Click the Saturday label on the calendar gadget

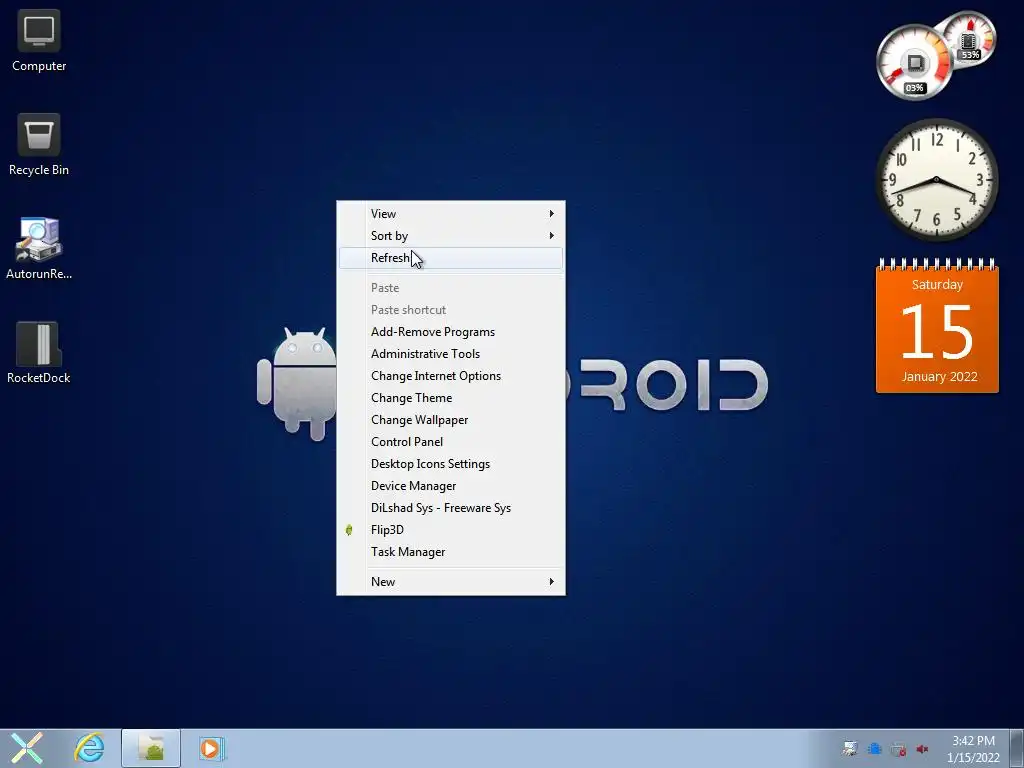(937, 285)
